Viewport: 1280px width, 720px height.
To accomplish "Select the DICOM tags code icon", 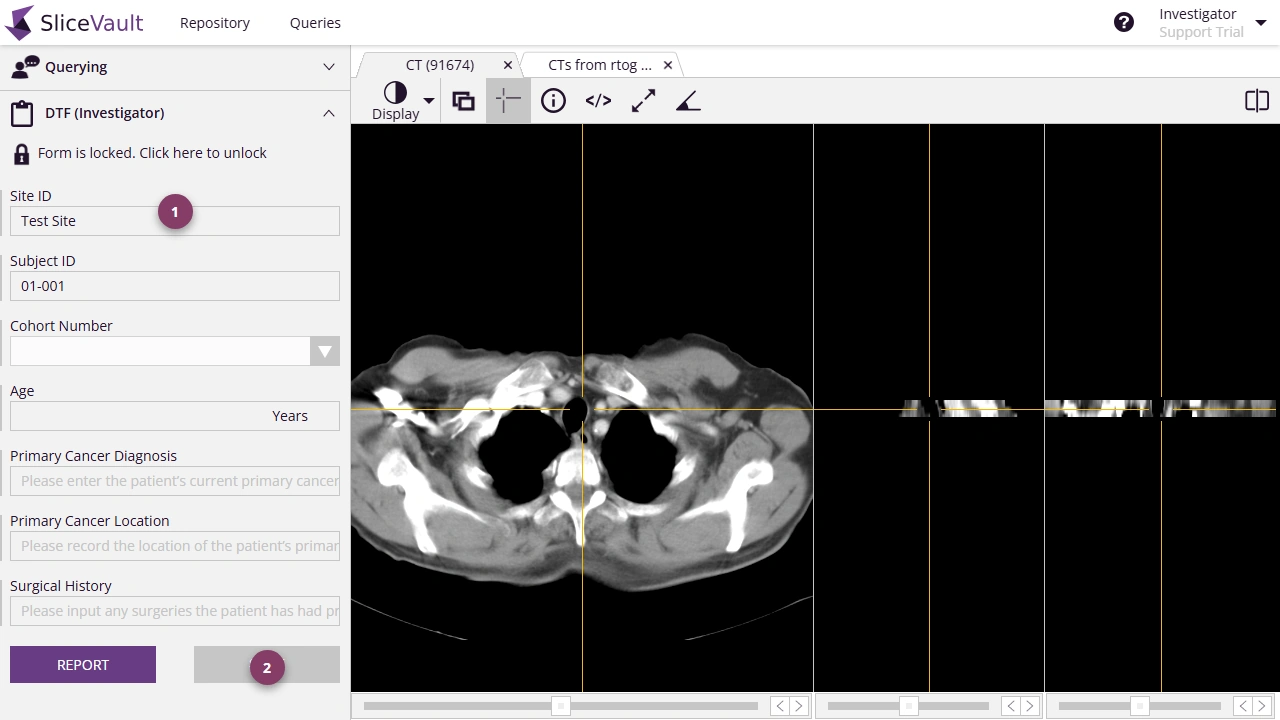I will coord(598,100).
